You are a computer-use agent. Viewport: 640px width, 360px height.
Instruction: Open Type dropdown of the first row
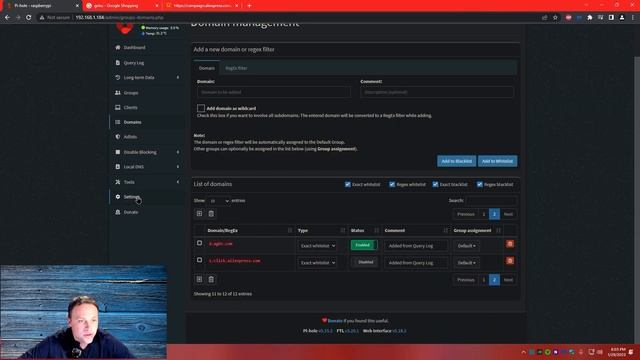coord(318,246)
